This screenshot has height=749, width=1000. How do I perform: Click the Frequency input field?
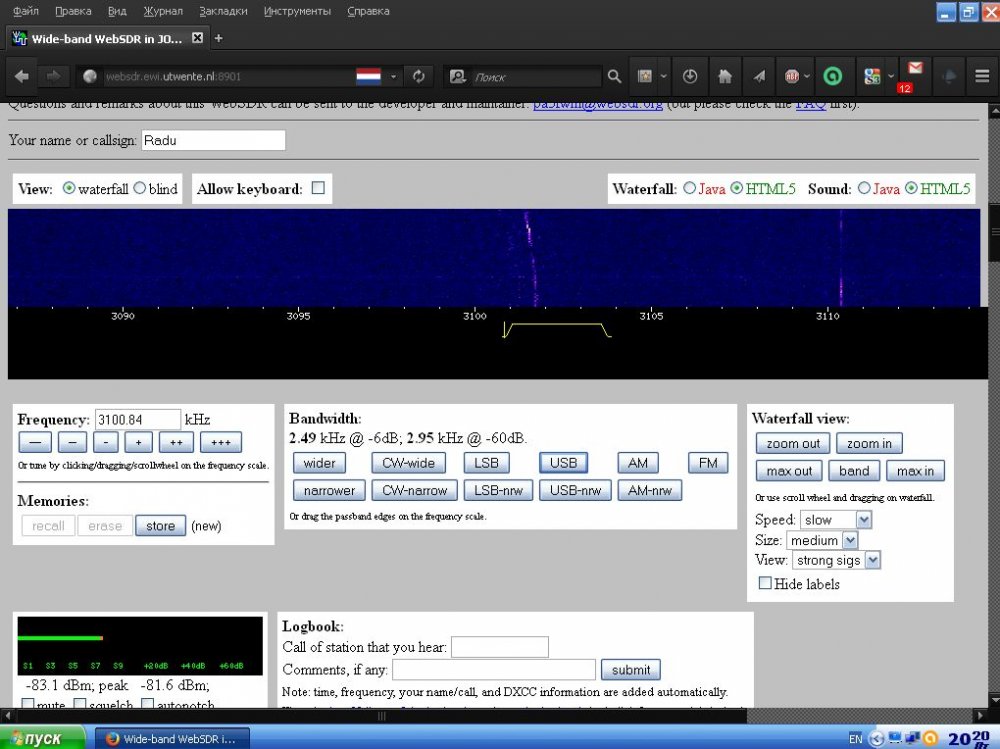coord(137,420)
